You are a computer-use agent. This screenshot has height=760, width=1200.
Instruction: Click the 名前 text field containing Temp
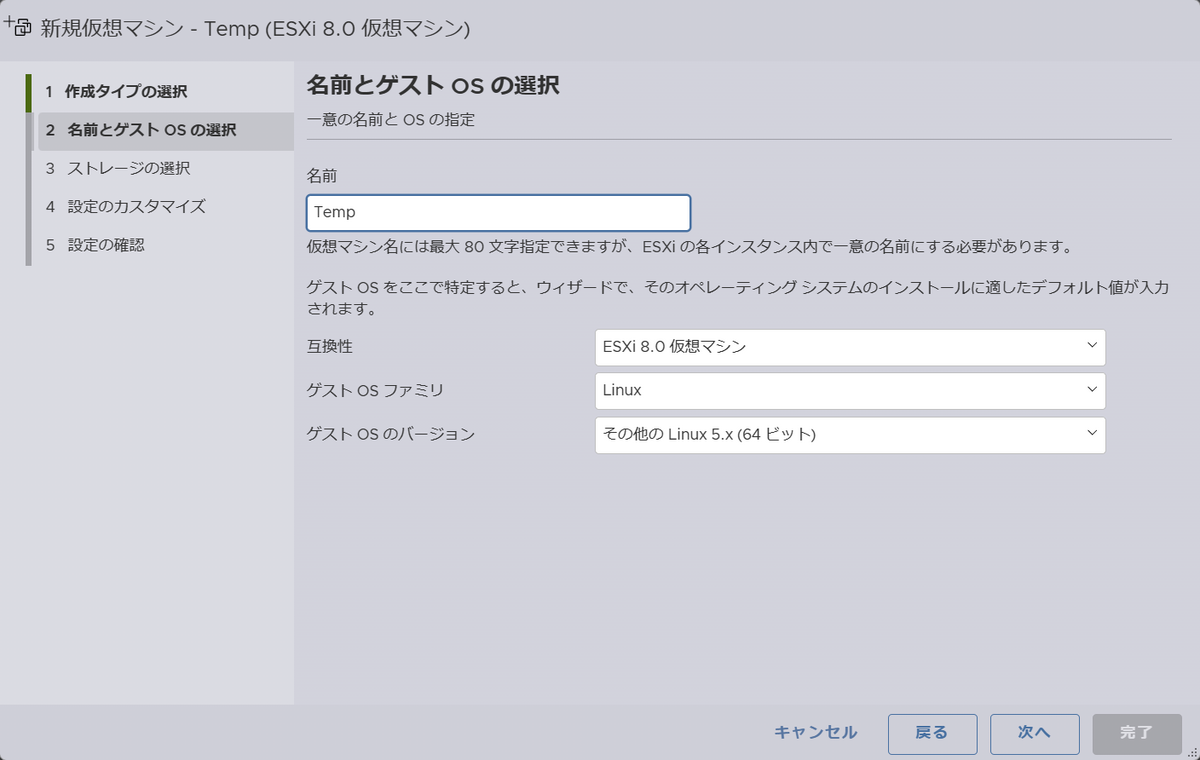pos(498,212)
